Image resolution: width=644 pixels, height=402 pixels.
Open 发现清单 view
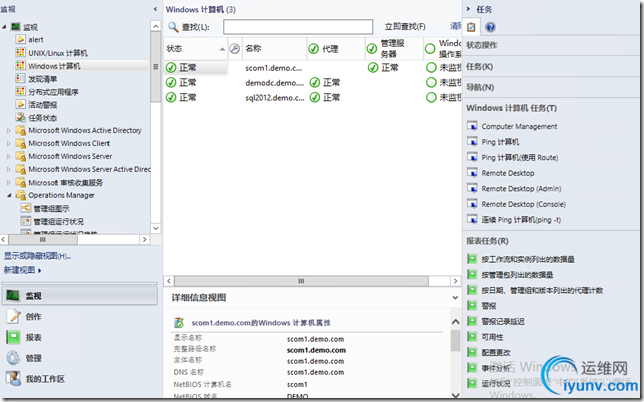42,79
